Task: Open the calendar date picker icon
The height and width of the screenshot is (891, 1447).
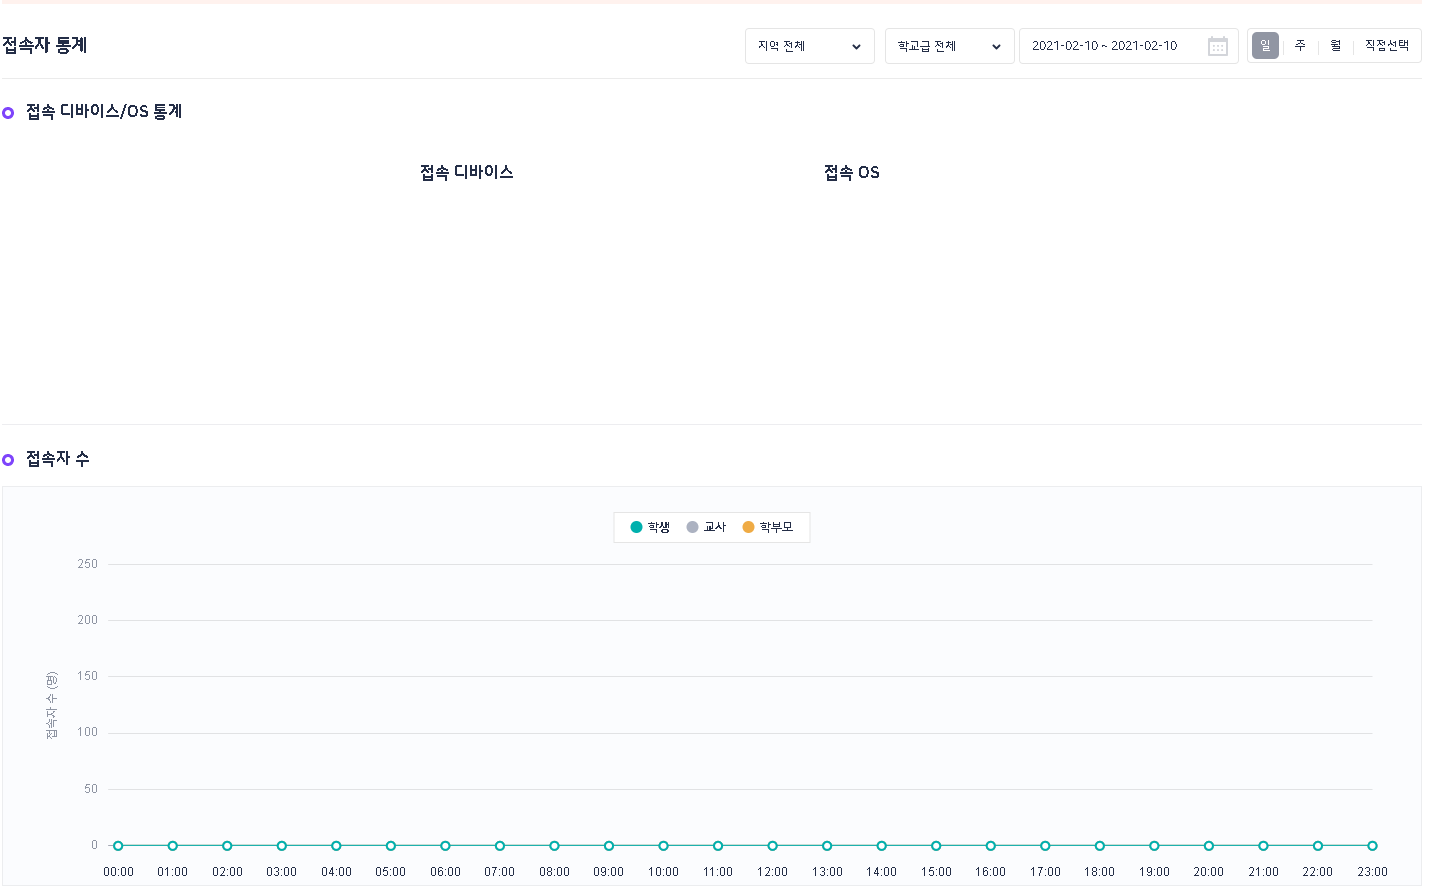Action: [x=1217, y=46]
